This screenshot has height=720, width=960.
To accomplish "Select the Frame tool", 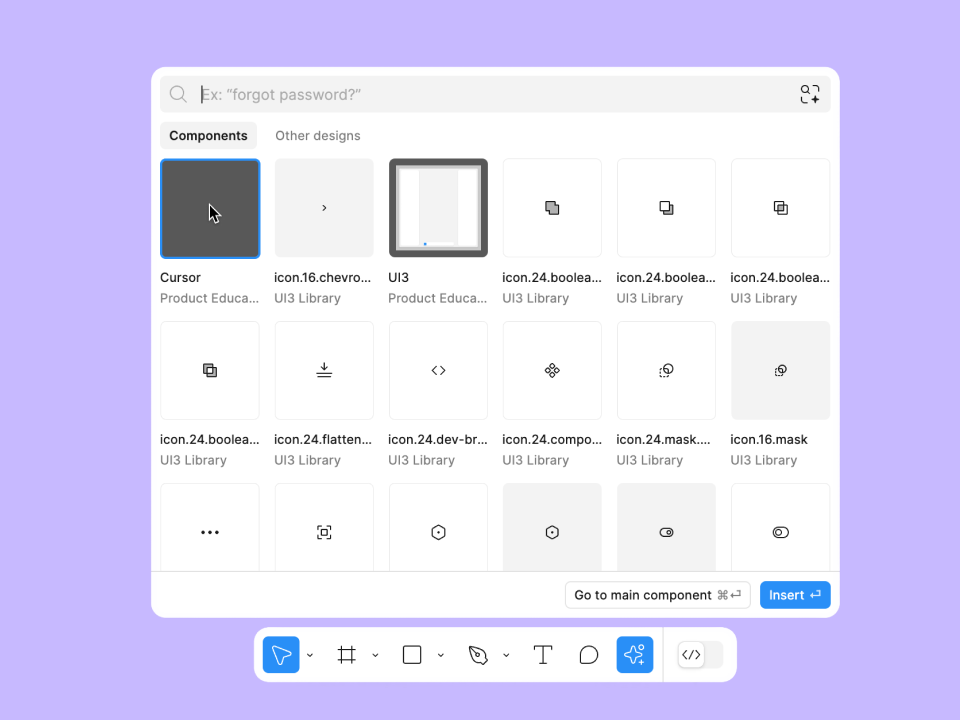I will click(347, 655).
